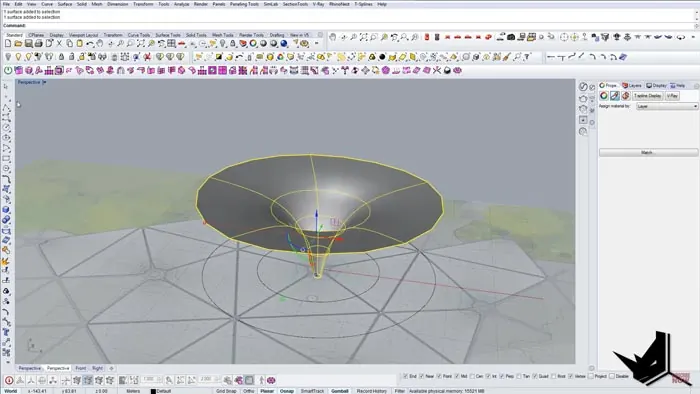700x394 pixels.
Task: Toggle Gumball in status bar
Action: (x=340, y=391)
